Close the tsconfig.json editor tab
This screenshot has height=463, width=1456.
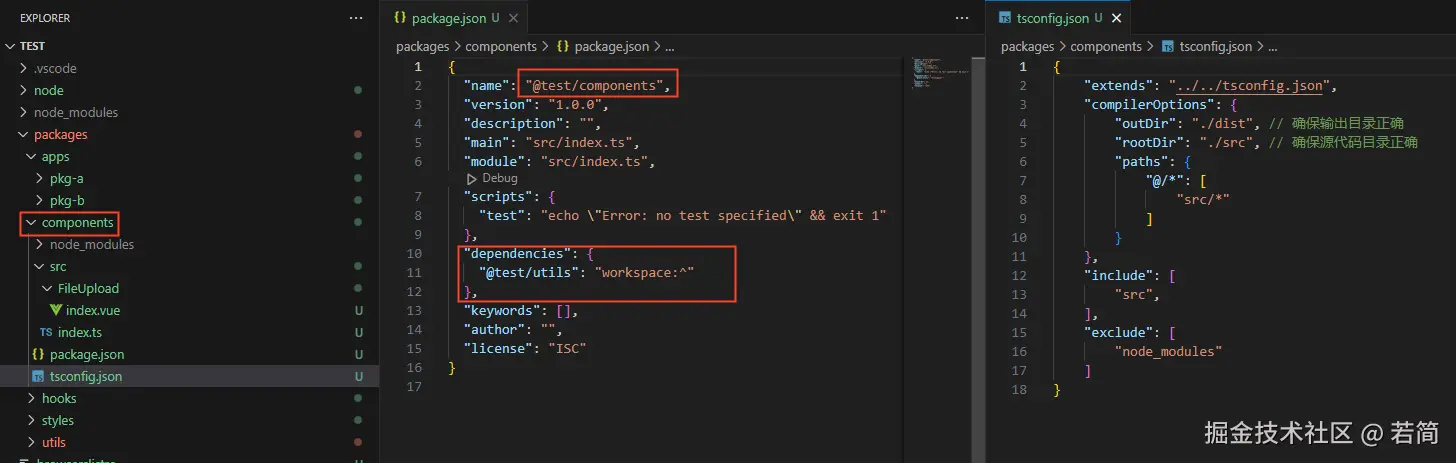(1117, 18)
